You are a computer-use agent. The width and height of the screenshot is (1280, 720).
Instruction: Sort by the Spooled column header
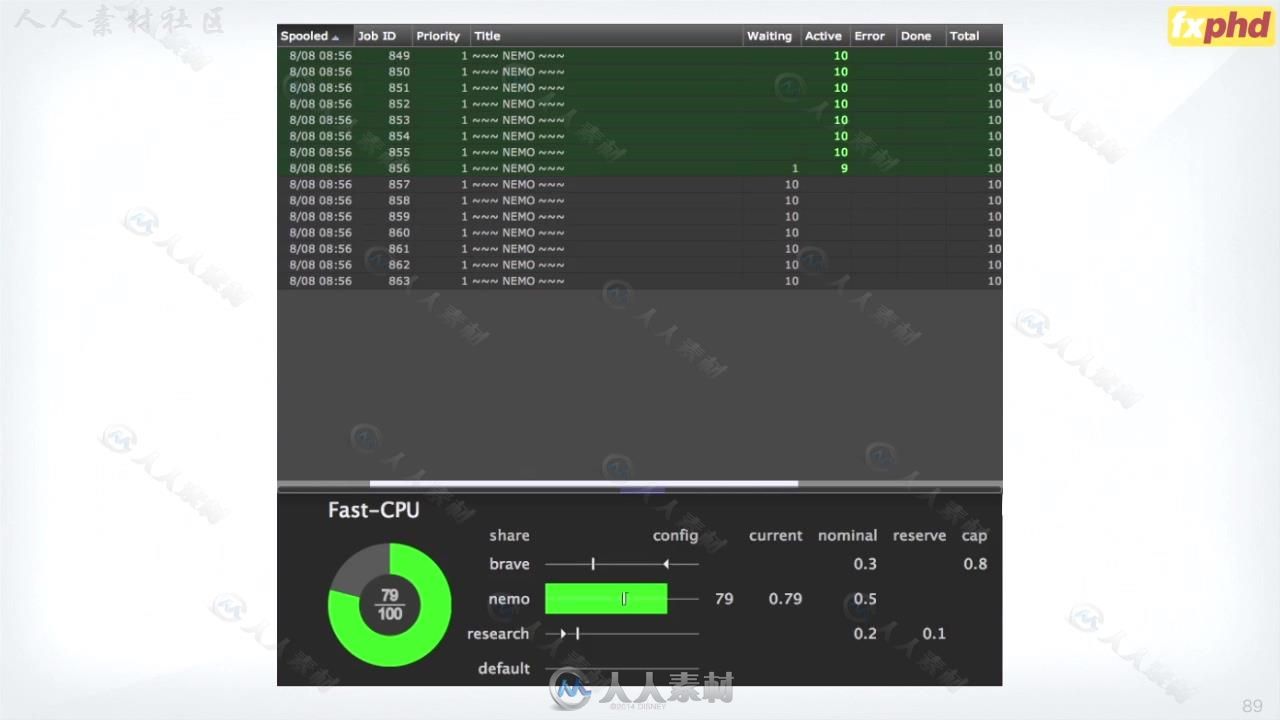315,36
